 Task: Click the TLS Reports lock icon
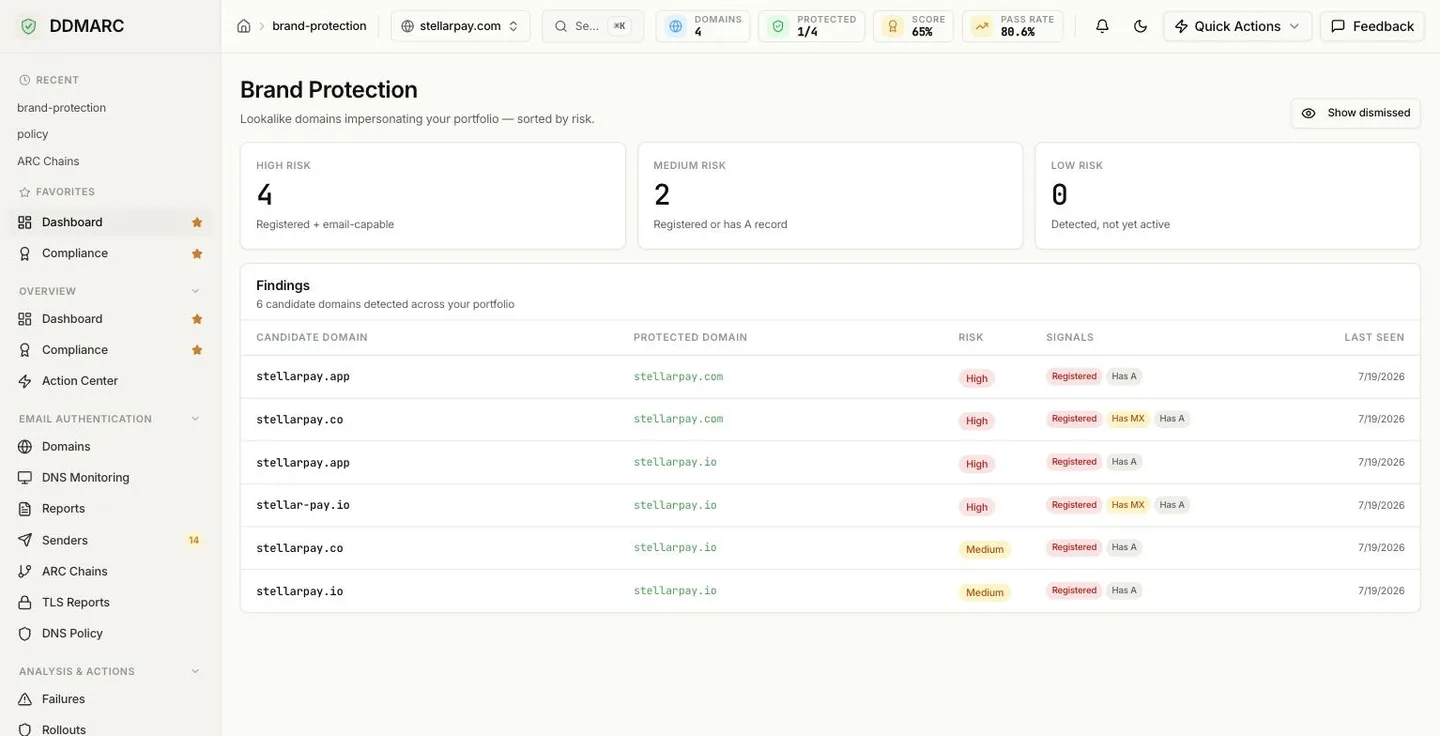click(x=25, y=602)
